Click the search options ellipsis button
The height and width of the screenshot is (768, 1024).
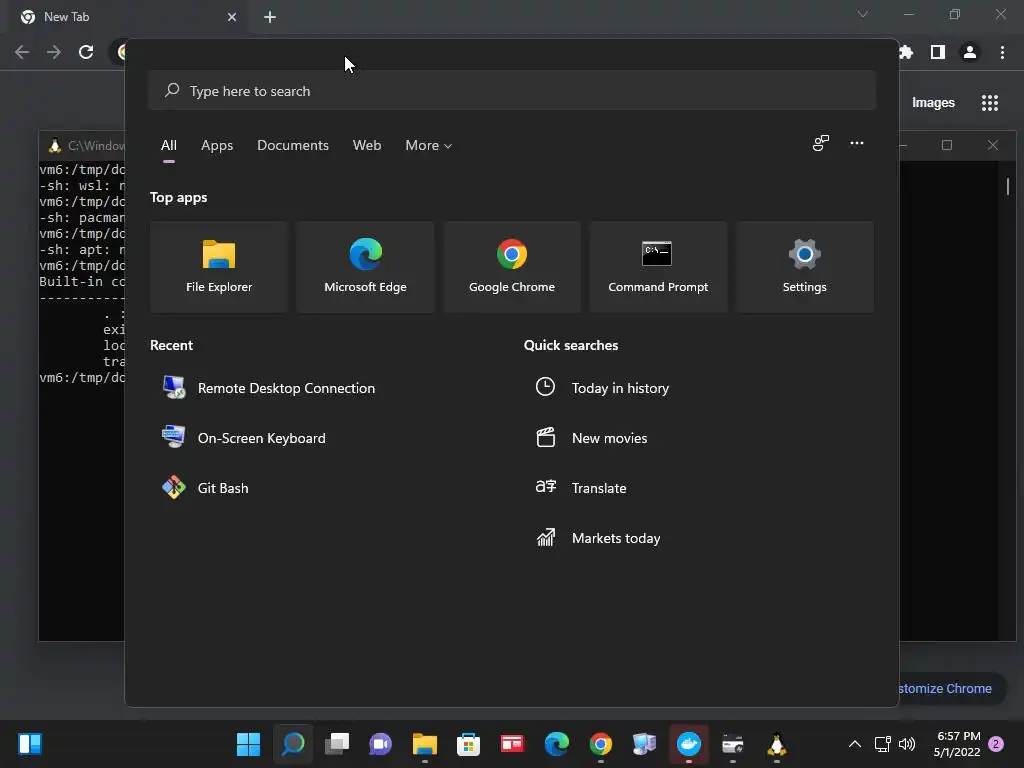[x=857, y=143]
